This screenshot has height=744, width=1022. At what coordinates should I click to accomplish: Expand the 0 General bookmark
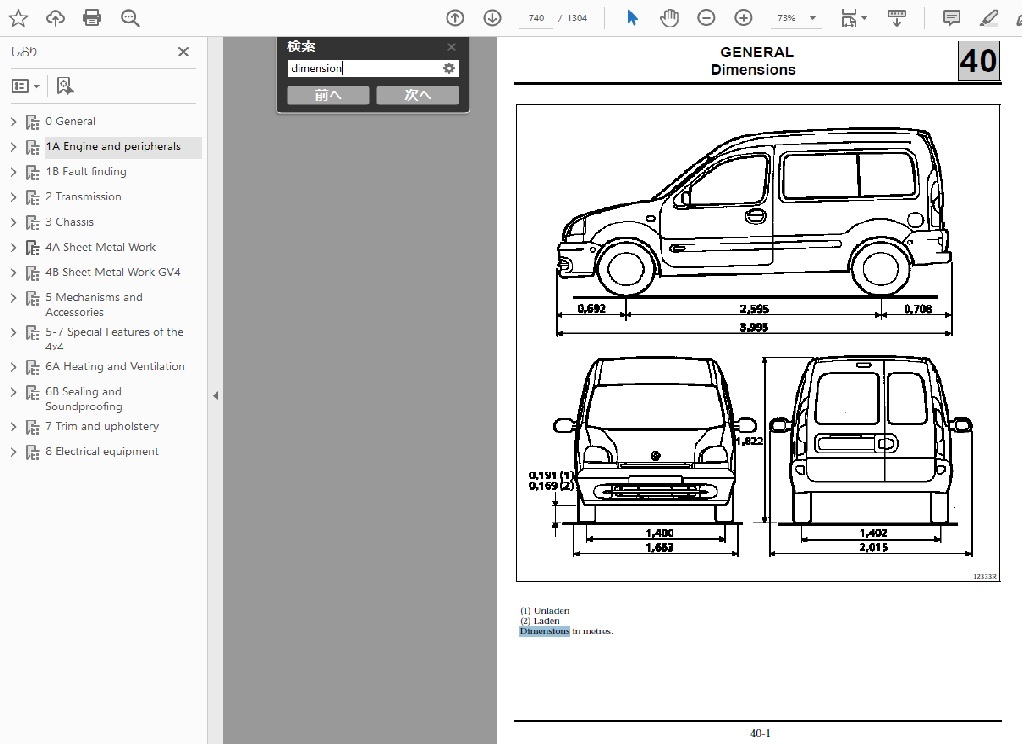(x=14, y=121)
